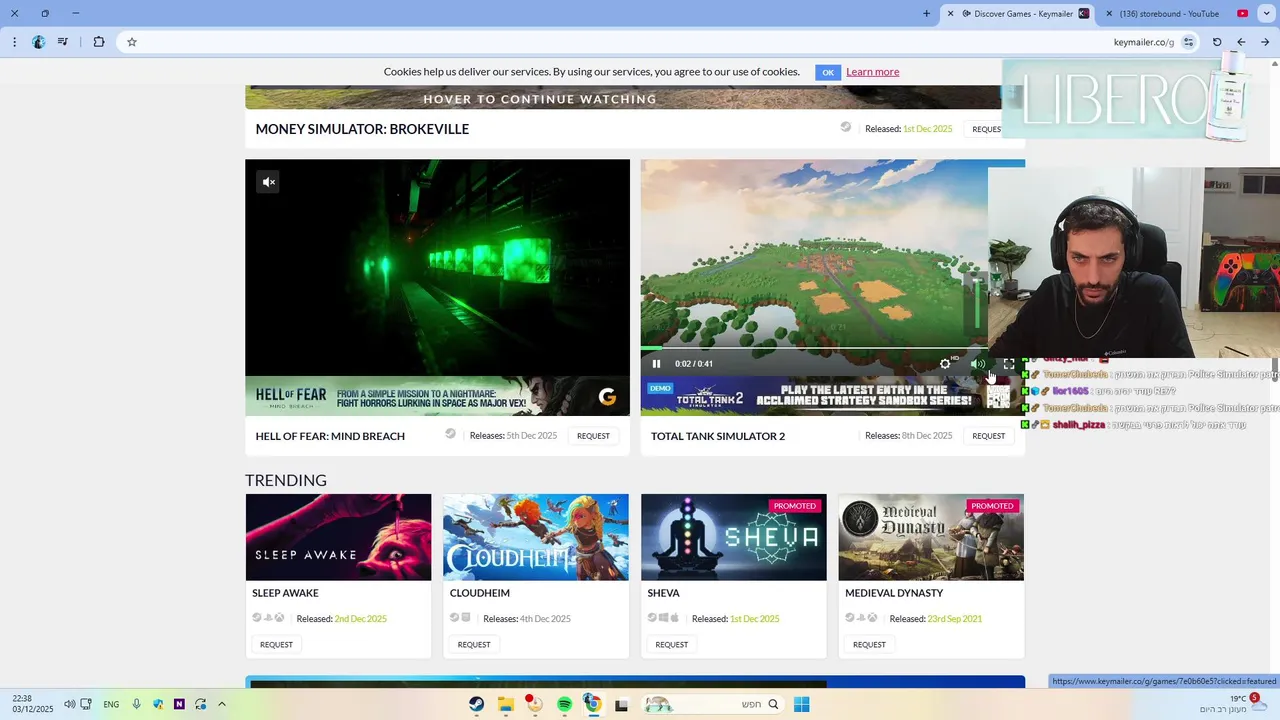Image resolution: width=1280 pixels, height=720 pixels.
Task: Adjust the green vertical volume slider
Action: point(977,305)
